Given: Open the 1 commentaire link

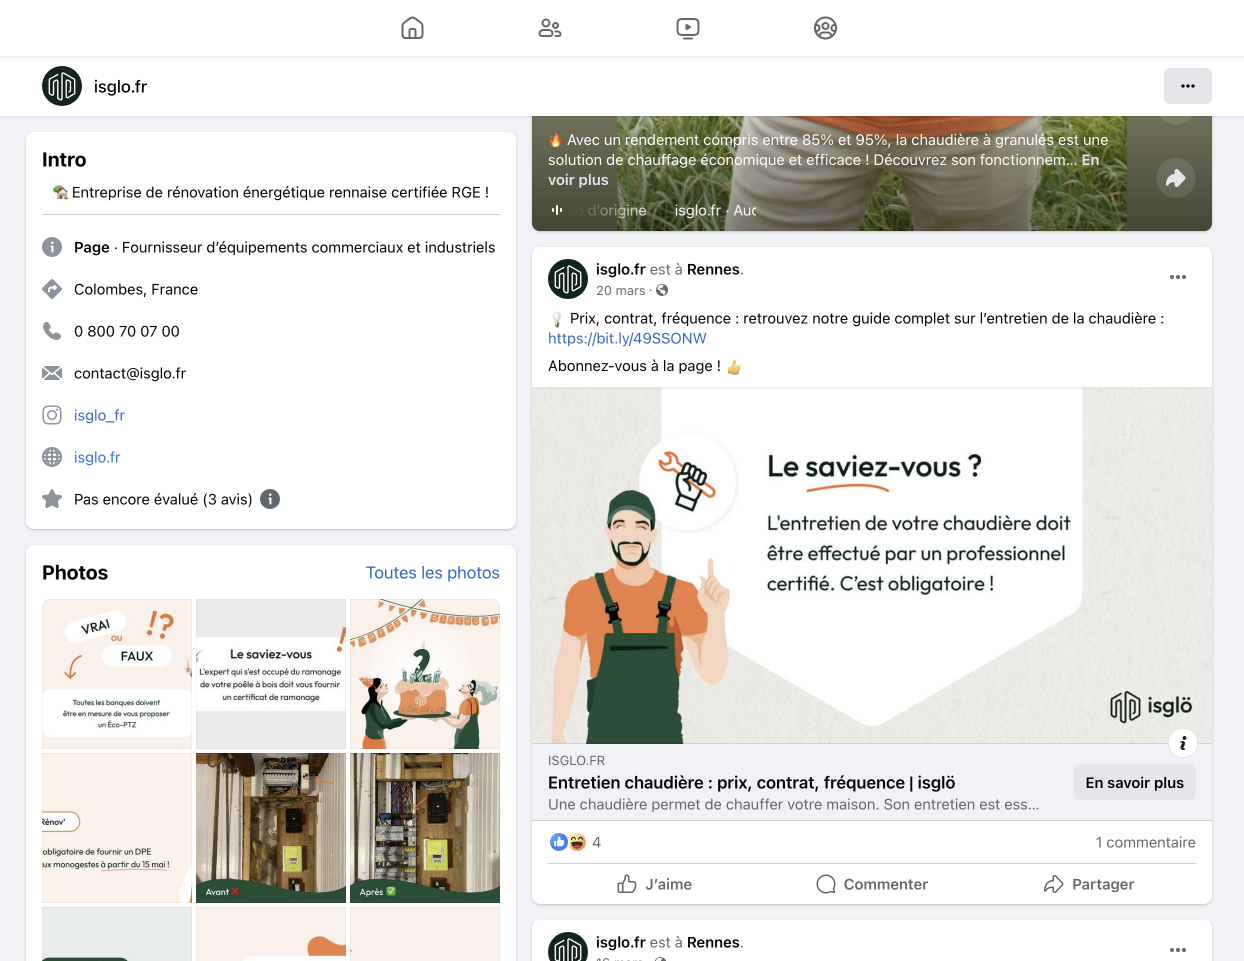Looking at the screenshot, I should click(1146, 842).
